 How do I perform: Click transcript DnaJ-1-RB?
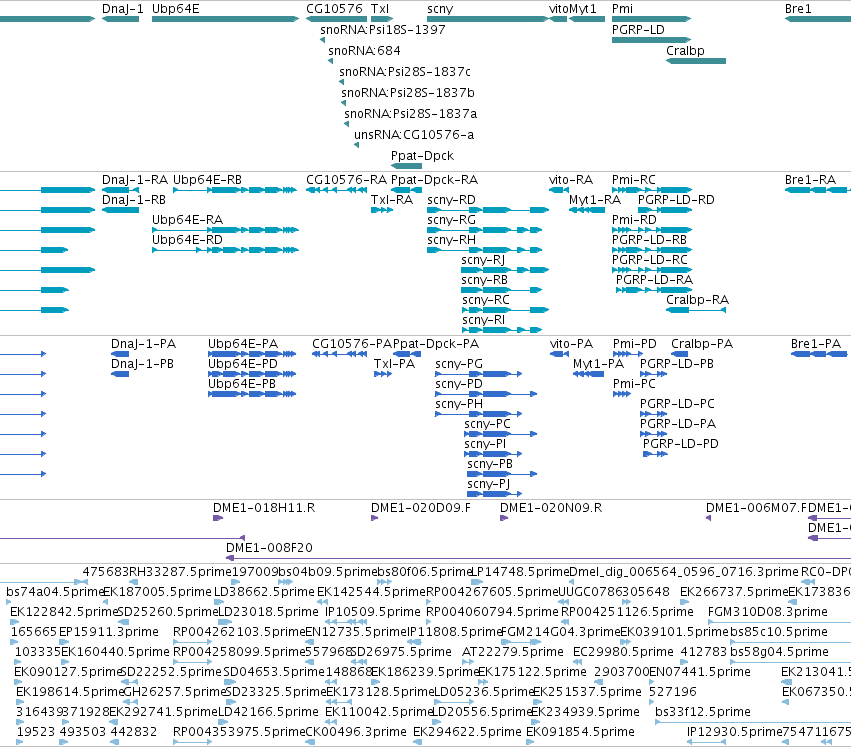[x=134, y=200]
